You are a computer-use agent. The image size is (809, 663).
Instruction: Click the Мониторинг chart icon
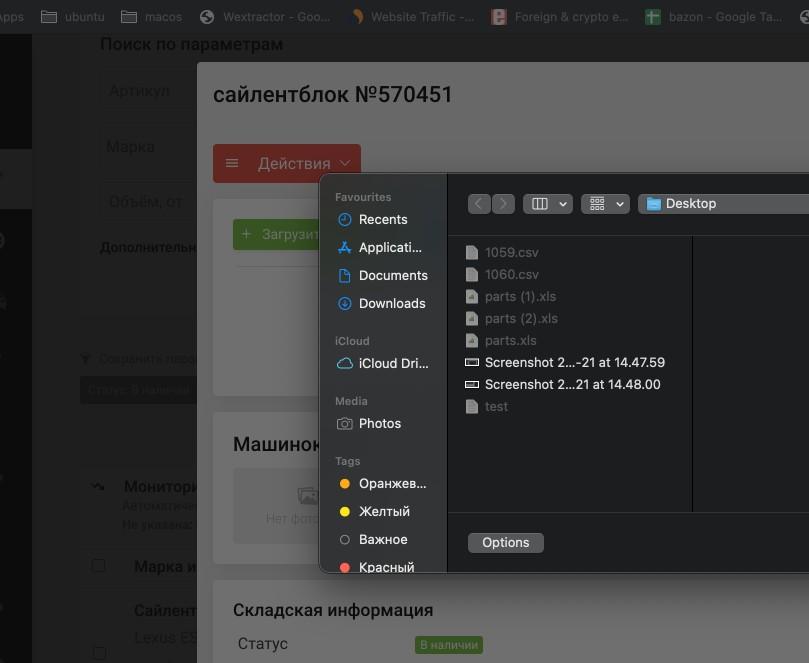98,487
